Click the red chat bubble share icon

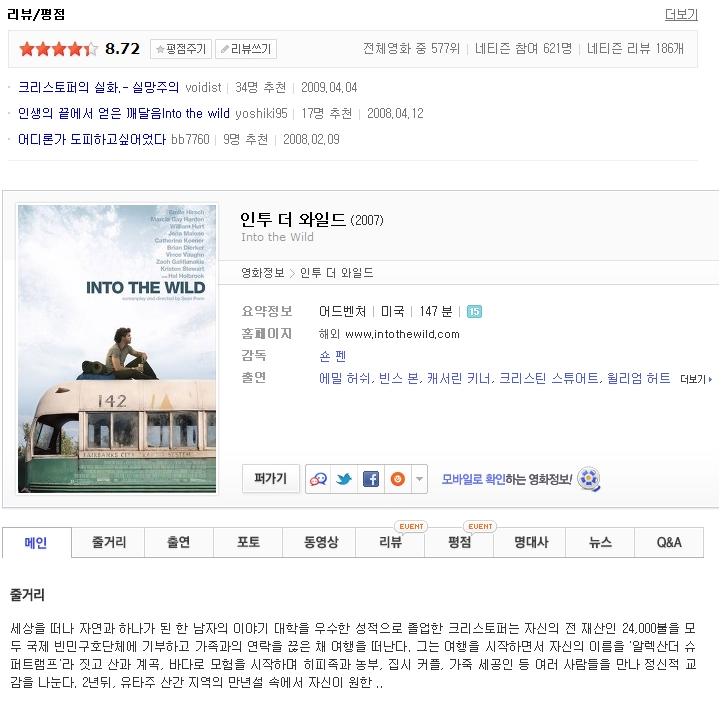click(x=318, y=479)
